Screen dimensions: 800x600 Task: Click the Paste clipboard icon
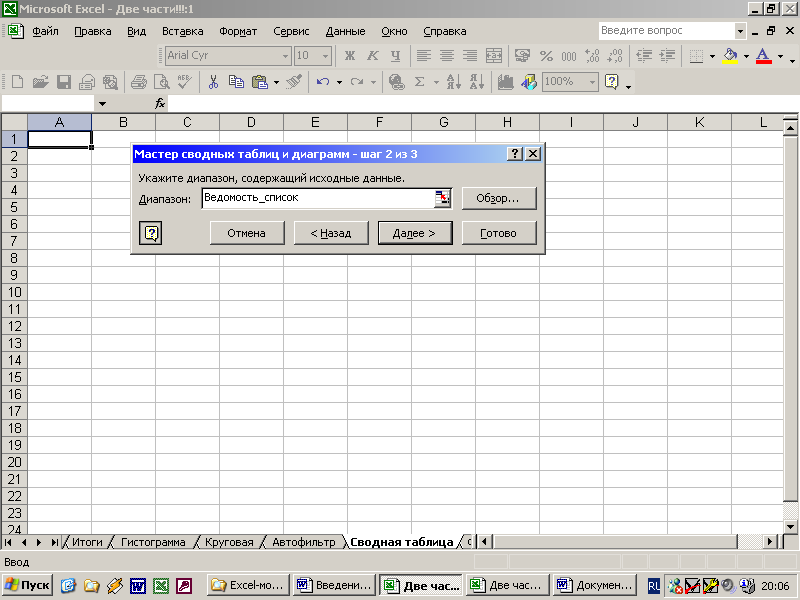click(260, 82)
